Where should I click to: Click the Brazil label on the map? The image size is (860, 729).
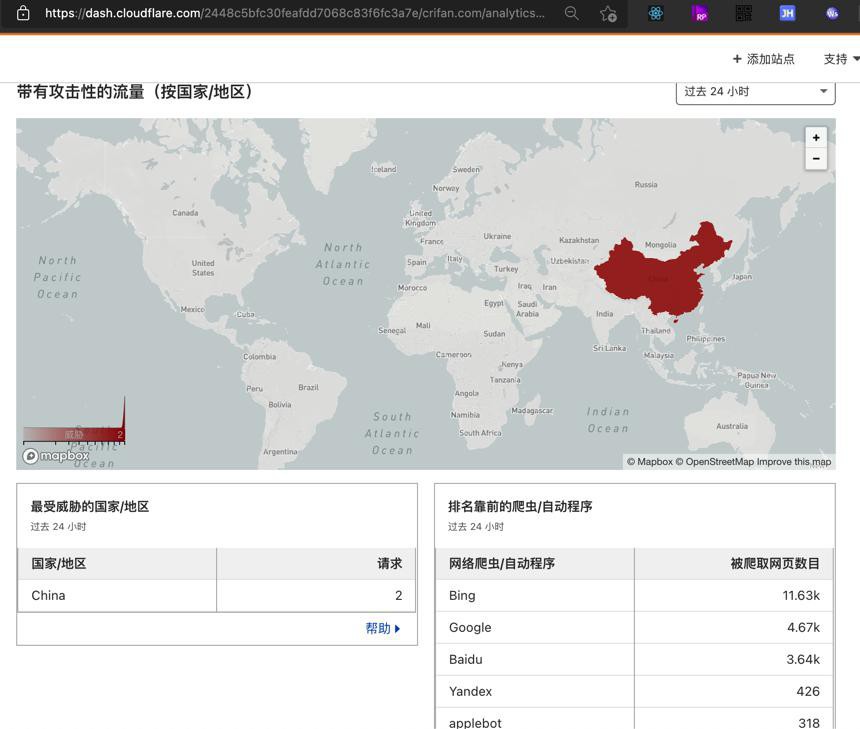click(309, 387)
